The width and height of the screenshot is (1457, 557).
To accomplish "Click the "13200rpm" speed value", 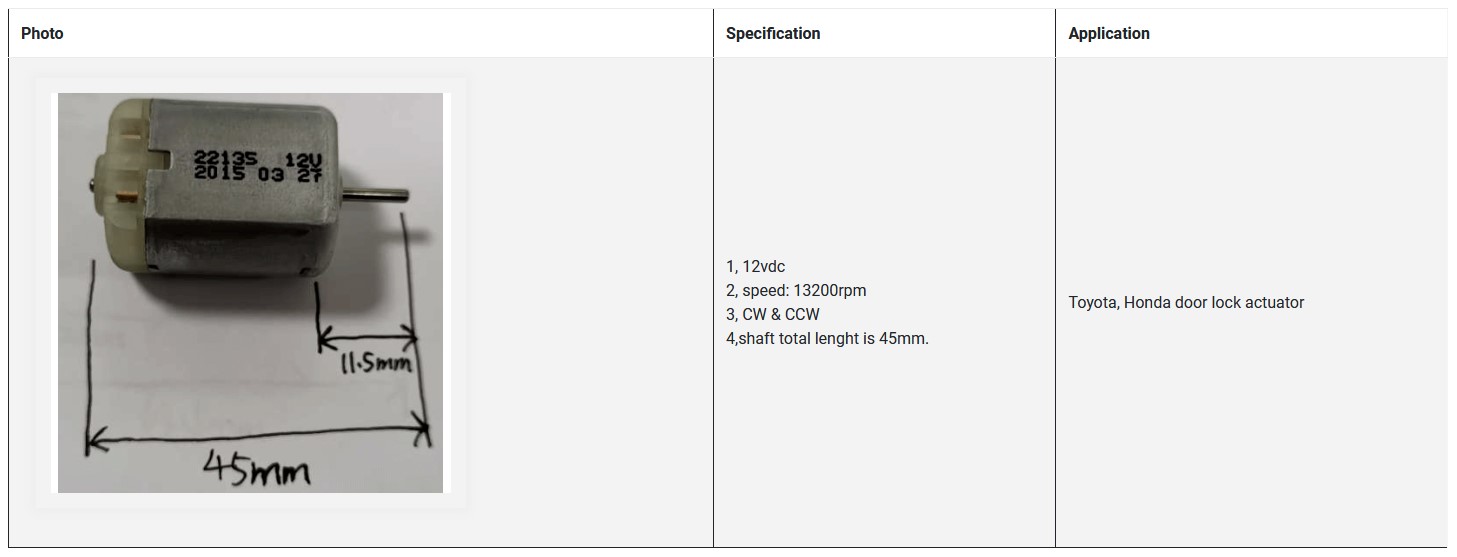I will [x=830, y=291].
